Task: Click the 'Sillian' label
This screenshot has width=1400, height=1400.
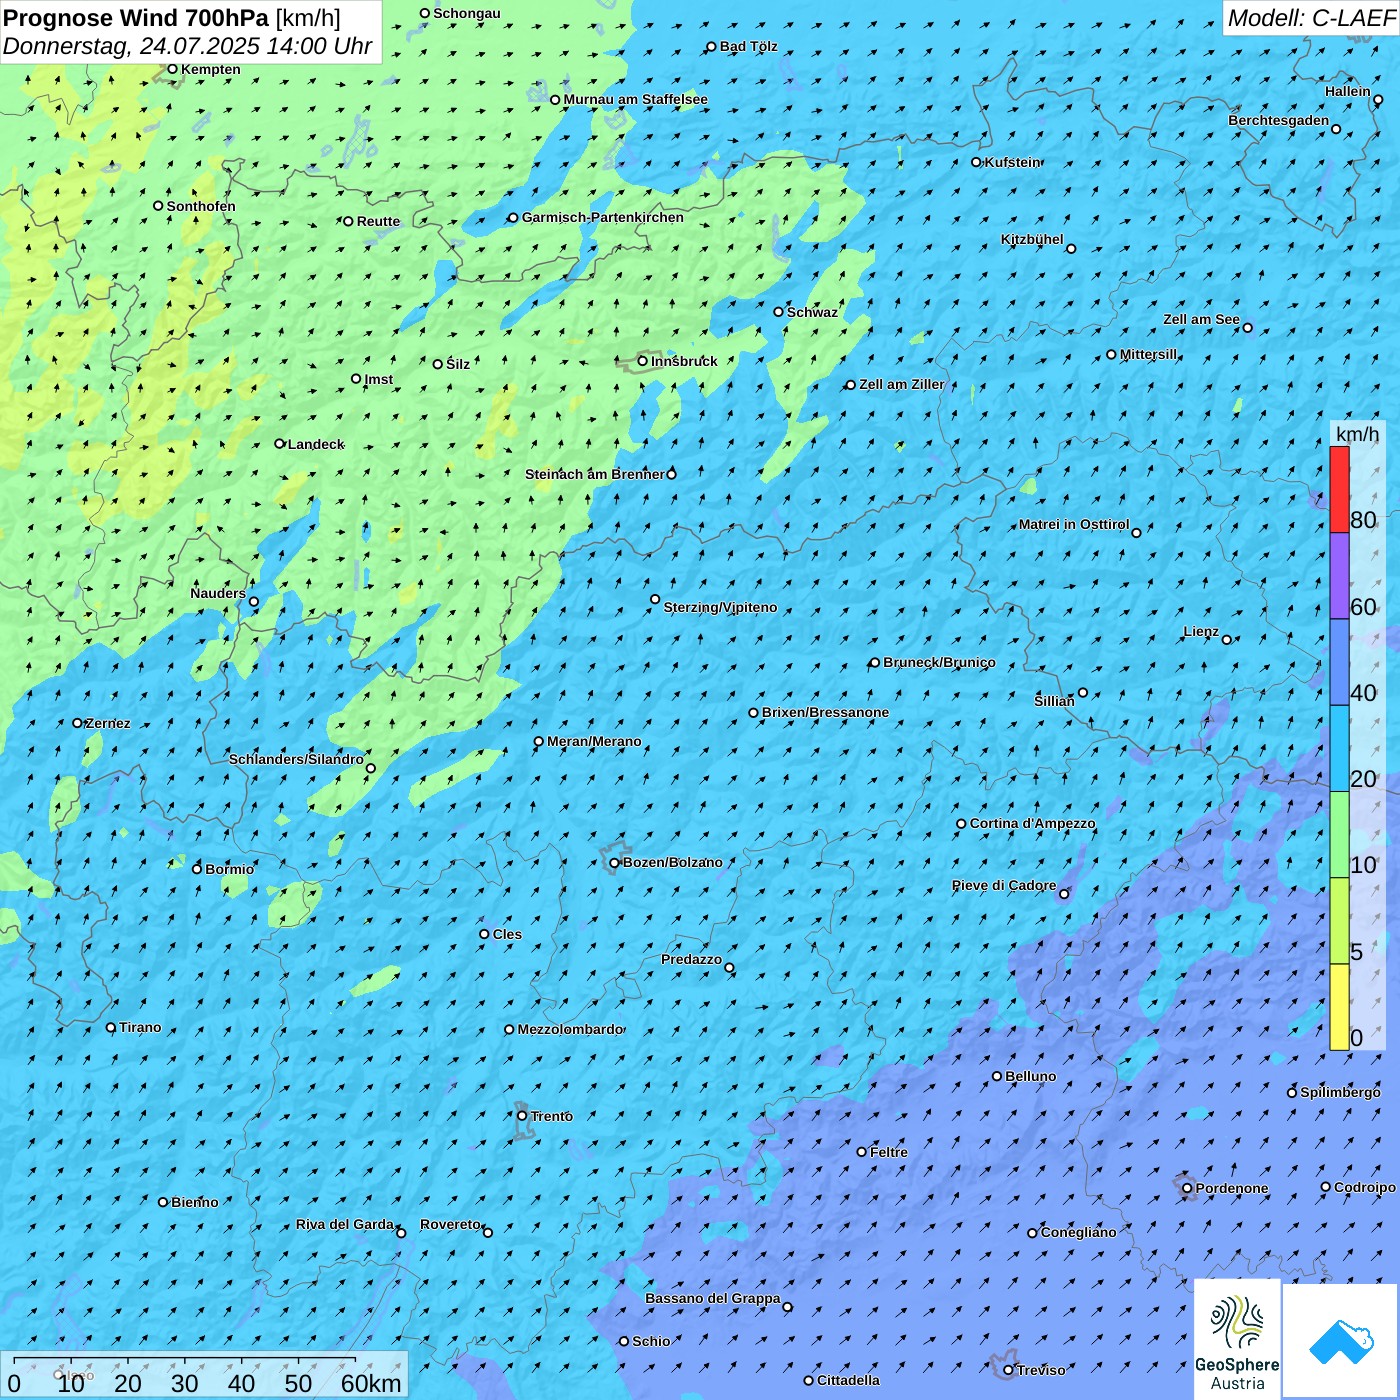Action: coord(1054,701)
